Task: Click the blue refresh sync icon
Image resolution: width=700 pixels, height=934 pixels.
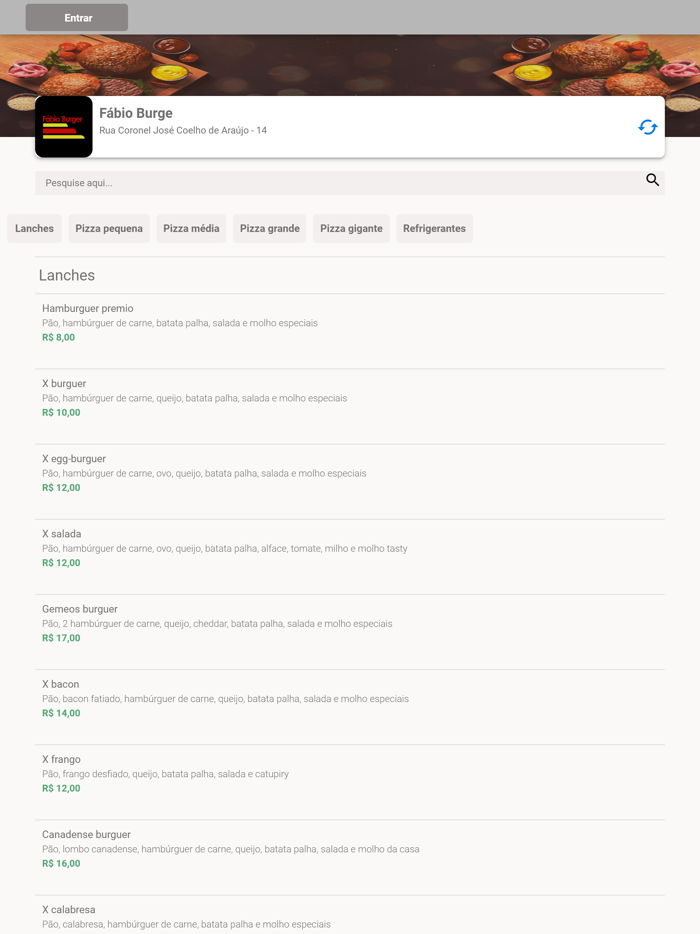Action: tap(648, 127)
